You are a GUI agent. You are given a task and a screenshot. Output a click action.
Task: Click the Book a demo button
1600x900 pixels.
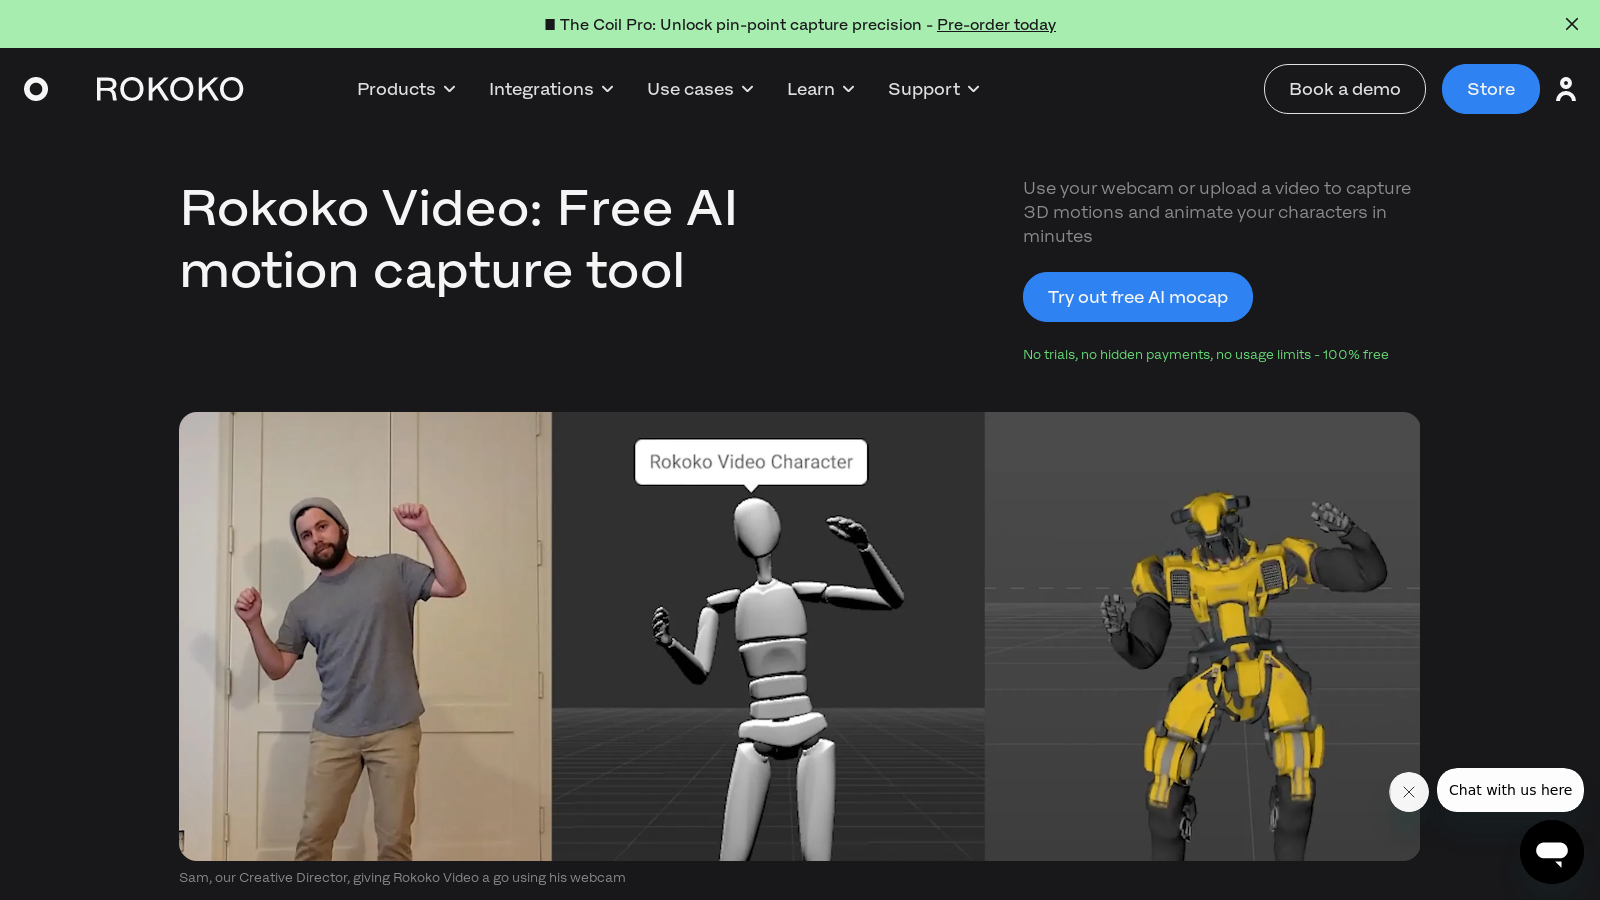click(x=1344, y=89)
